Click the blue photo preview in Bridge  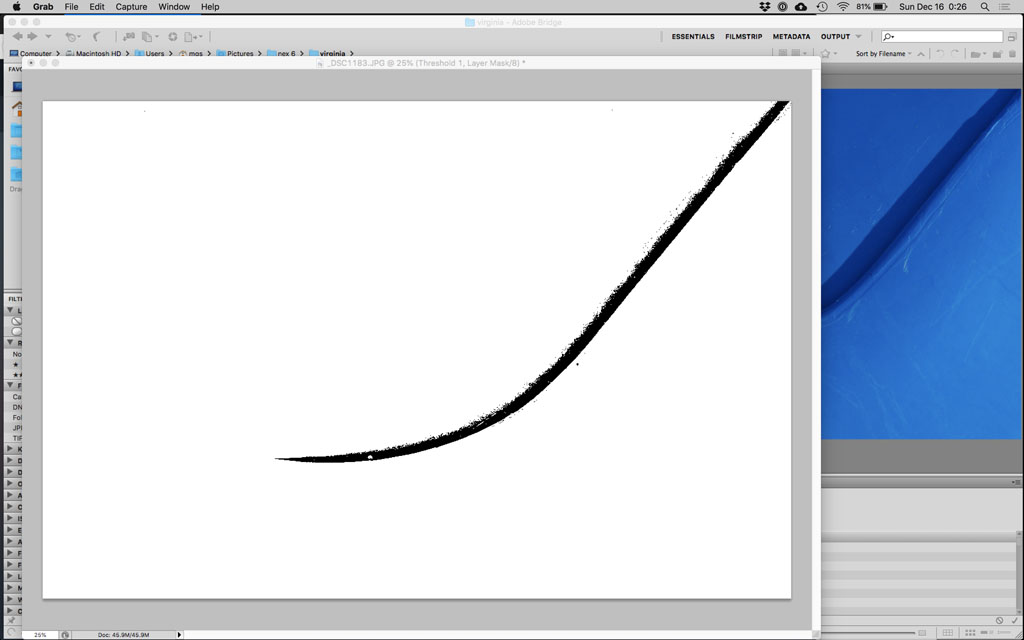pyautogui.click(x=920, y=264)
